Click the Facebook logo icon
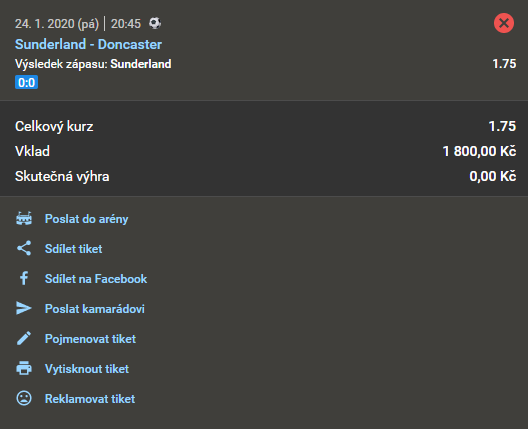 click(24, 278)
